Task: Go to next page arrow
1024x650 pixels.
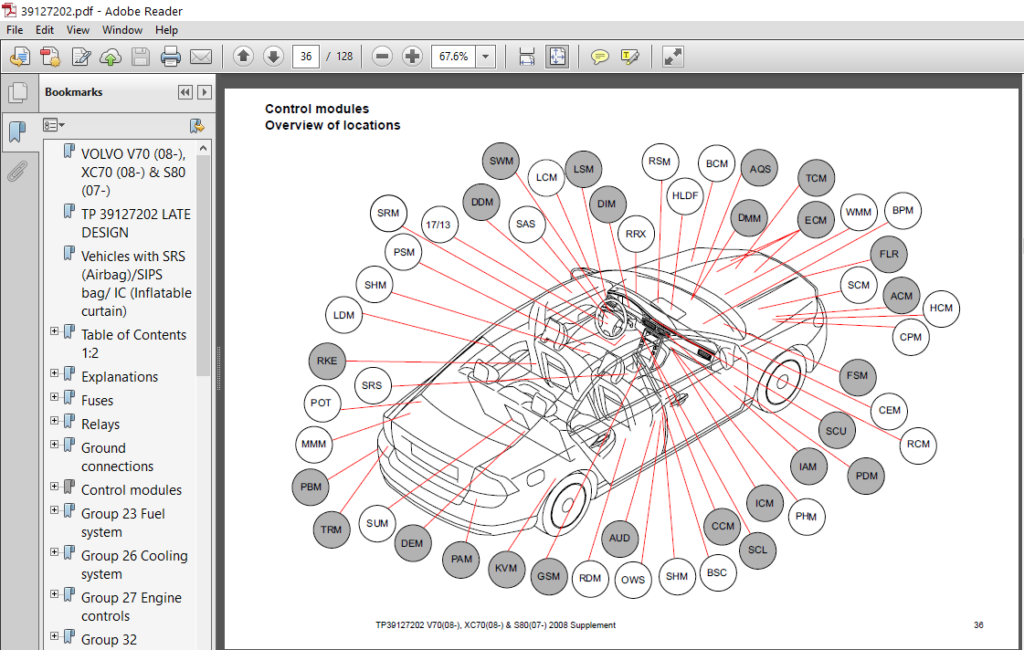Action: tap(274, 56)
